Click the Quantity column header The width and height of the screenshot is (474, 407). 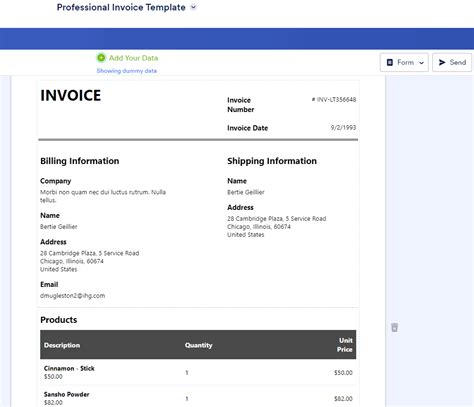199,345
